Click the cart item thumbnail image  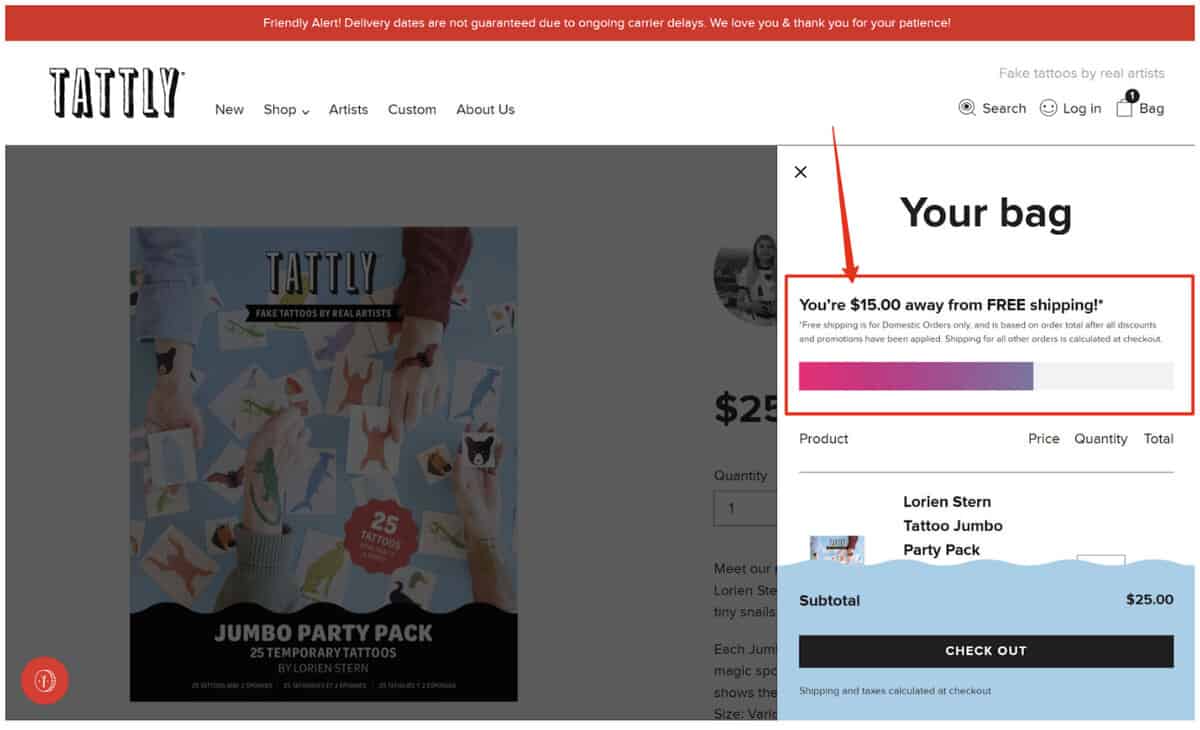pos(837,550)
